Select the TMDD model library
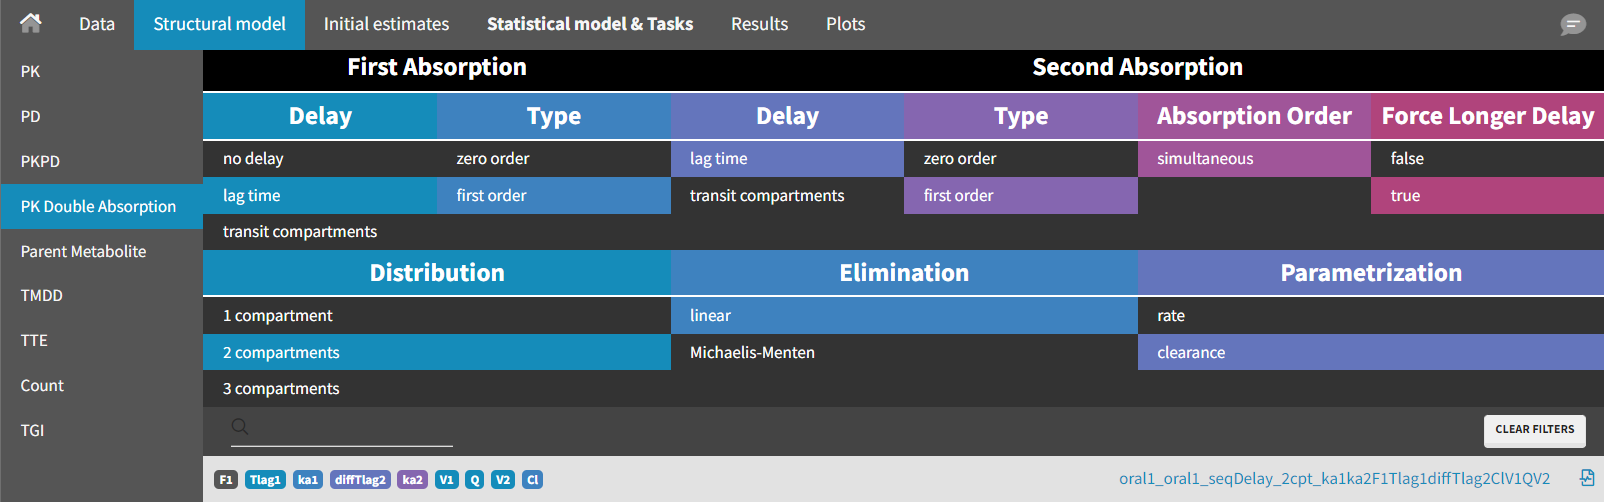The width and height of the screenshot is (1604, 502). click(42, 296)
